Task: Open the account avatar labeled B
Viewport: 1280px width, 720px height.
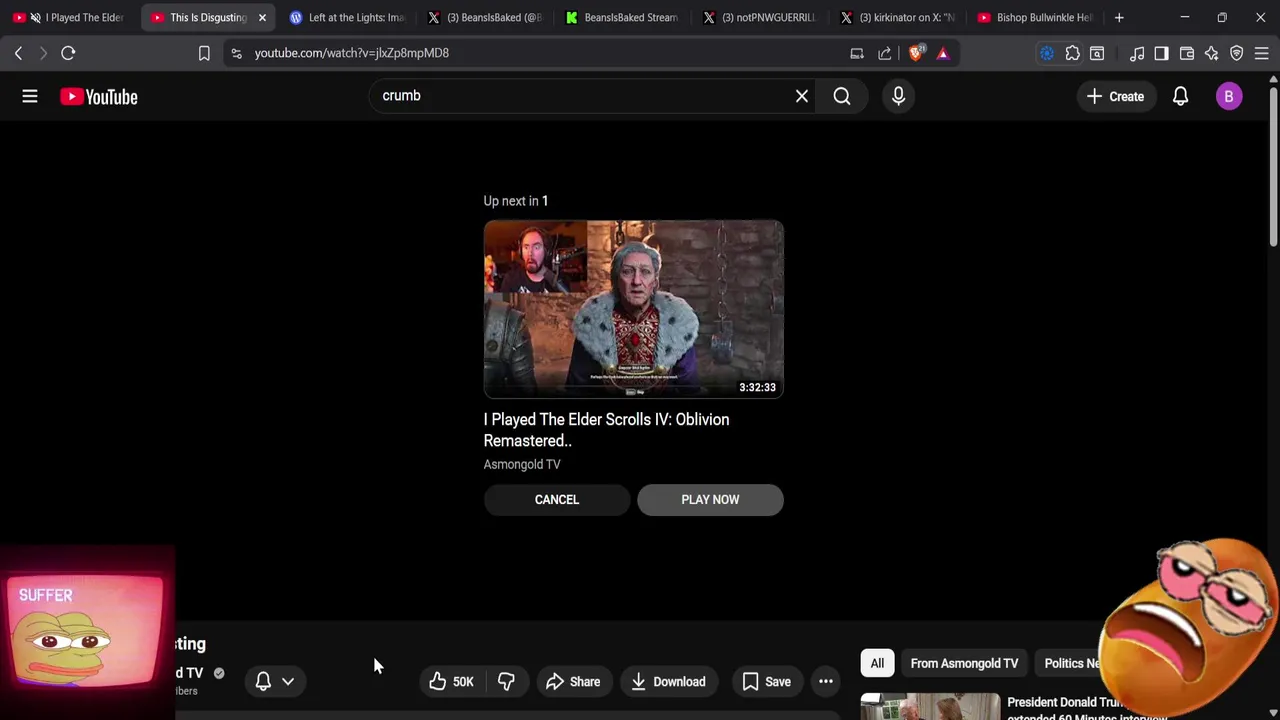Action: click(1229, 96)
